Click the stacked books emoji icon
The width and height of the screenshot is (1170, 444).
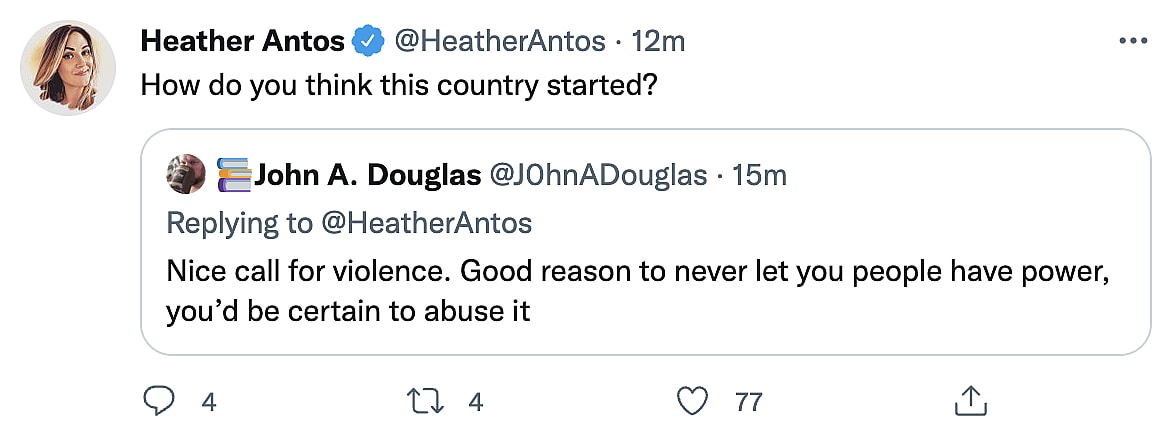(x=234, y=175)
